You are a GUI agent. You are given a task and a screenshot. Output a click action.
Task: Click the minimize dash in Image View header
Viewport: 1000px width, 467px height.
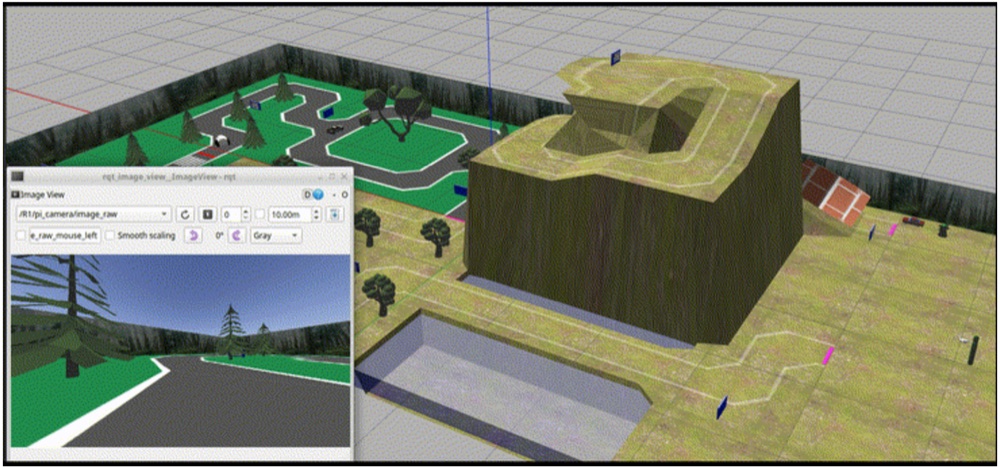[335, 195]
